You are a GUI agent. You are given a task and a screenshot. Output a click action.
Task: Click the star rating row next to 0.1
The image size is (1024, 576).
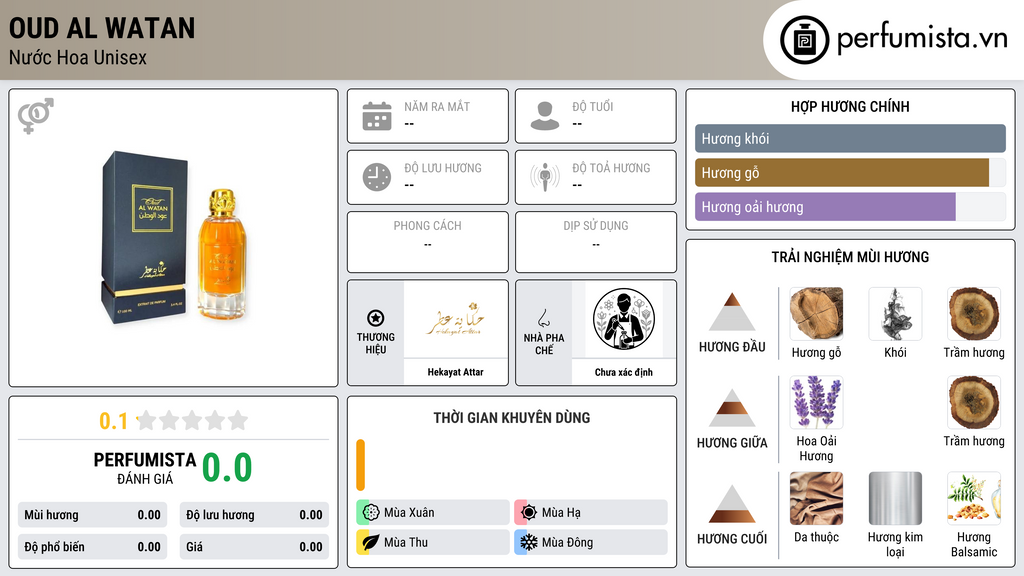click(192, 420)
